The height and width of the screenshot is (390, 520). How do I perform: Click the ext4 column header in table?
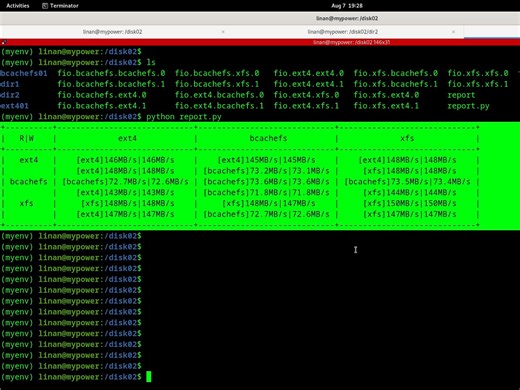127,138
